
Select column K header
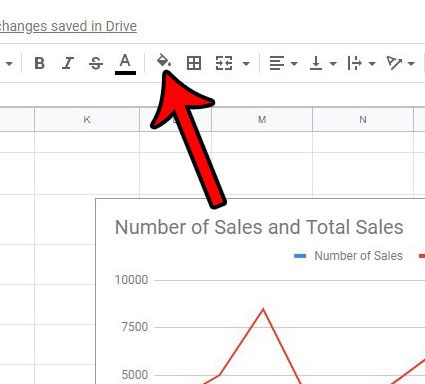87,119
